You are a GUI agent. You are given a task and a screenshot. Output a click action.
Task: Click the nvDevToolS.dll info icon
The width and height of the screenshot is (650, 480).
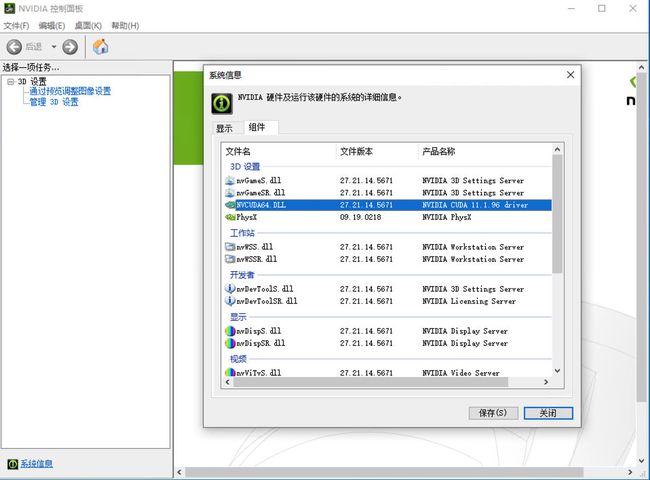point(230,288)
